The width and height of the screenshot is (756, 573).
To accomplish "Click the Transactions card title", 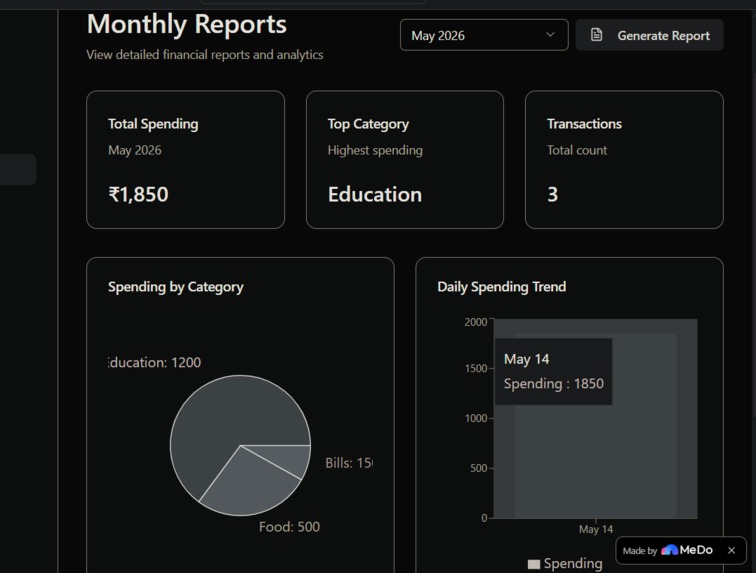I will coord(584,124).
